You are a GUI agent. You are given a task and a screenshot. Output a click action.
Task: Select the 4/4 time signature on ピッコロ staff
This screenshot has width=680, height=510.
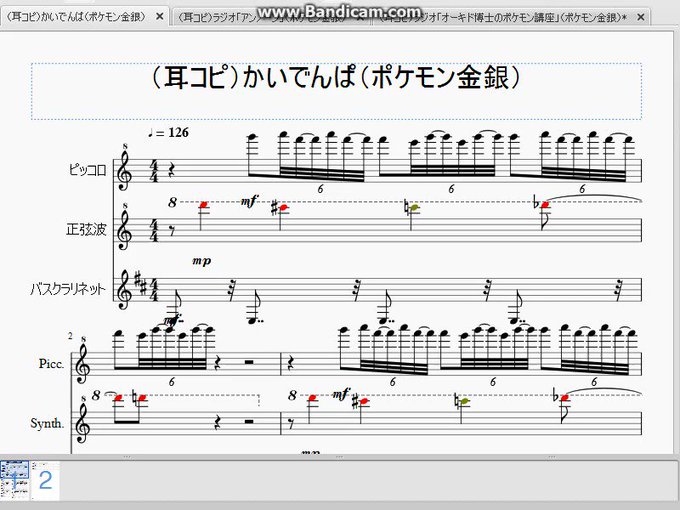click(154, 171)
